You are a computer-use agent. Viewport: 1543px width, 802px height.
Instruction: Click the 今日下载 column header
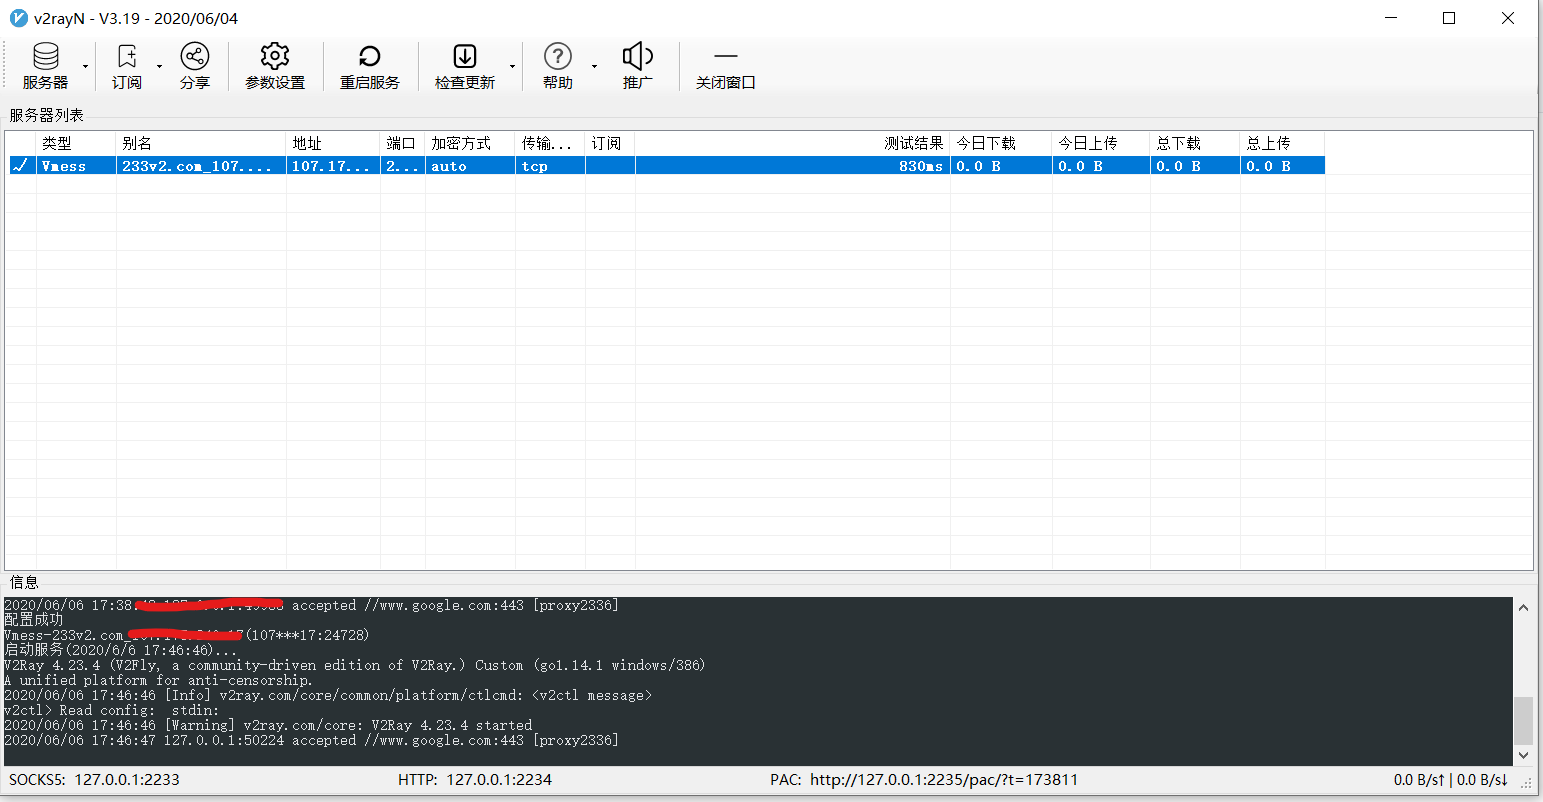click(x=1000, y=143)
